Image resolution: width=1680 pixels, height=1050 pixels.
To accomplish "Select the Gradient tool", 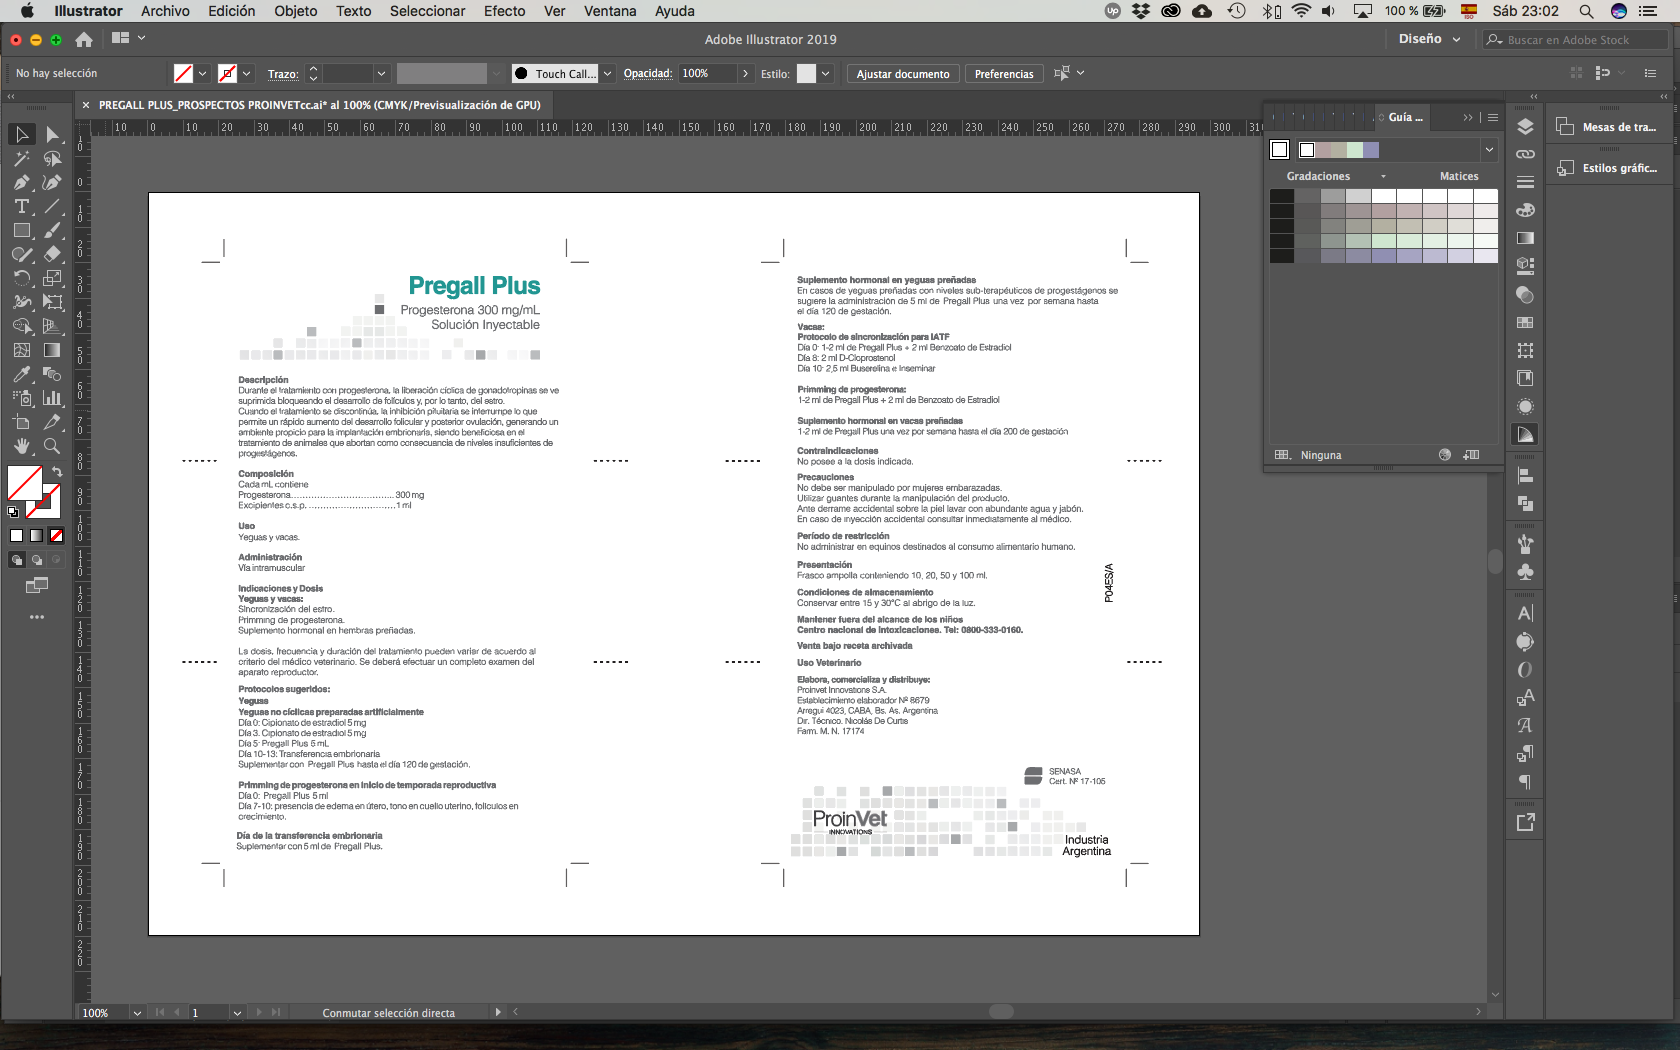I will [x=52, y=350].
